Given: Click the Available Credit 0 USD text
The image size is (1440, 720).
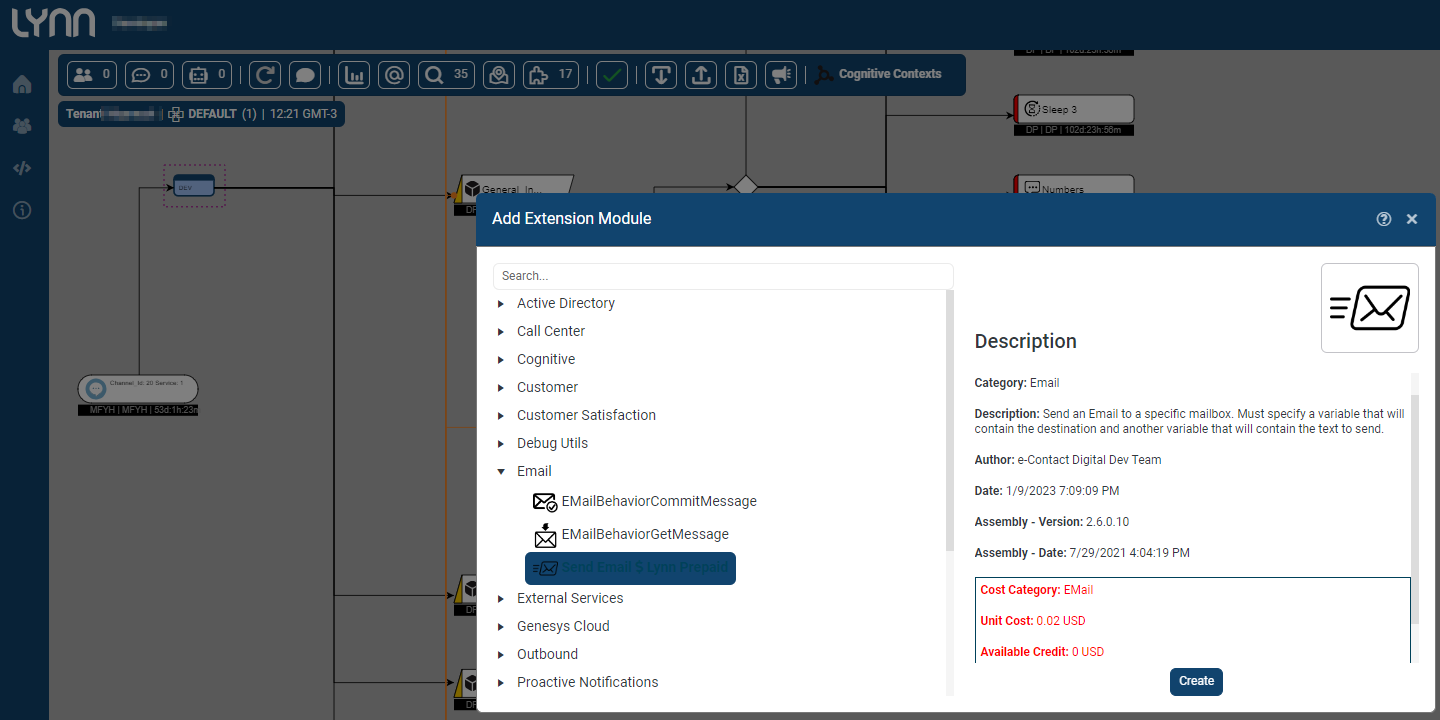Looking at the screenshot, I should coord(1042,652).
